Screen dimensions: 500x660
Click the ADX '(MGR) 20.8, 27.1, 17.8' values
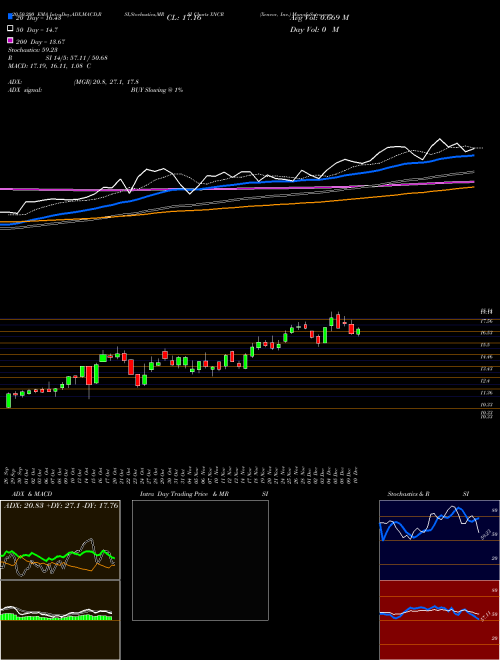click(106, 82)
